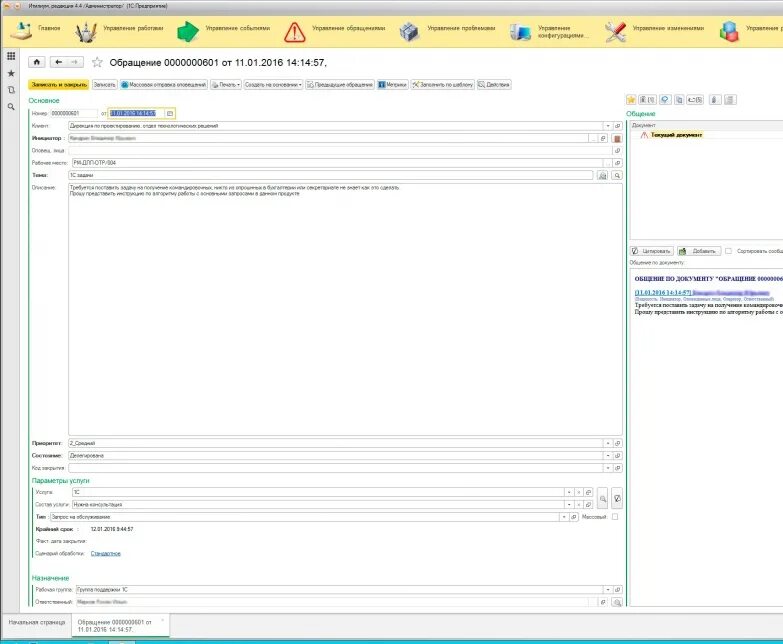Viewport: 783px width, 644px height.
Task: Expand the Рабочая группа dropdown arrow
Action: [x=608, y=590]
